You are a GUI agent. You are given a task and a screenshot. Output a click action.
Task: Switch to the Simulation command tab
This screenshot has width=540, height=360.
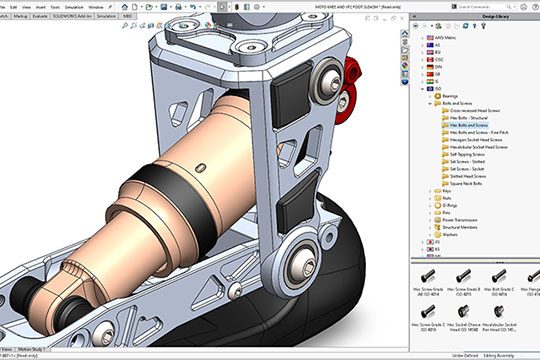[106, 16]
